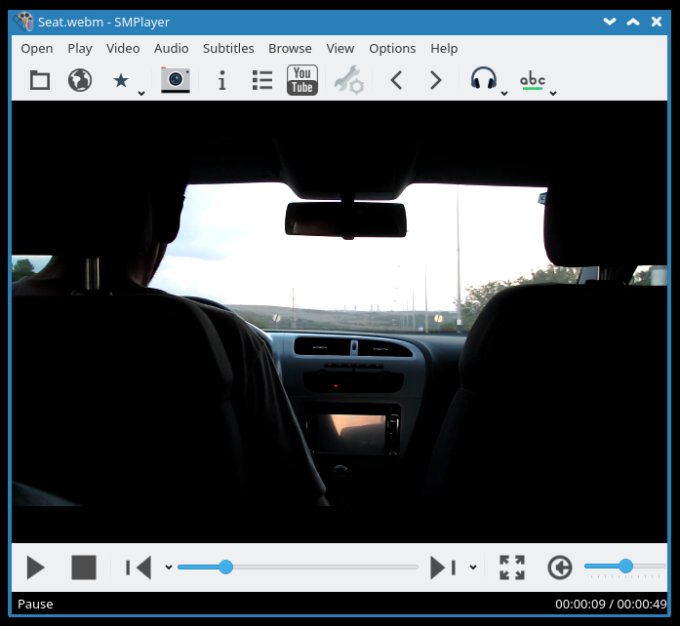Expand the subtitle track abc dropdown
The width and height of the screenshot is (680, 626).
[x=553, y=93]
